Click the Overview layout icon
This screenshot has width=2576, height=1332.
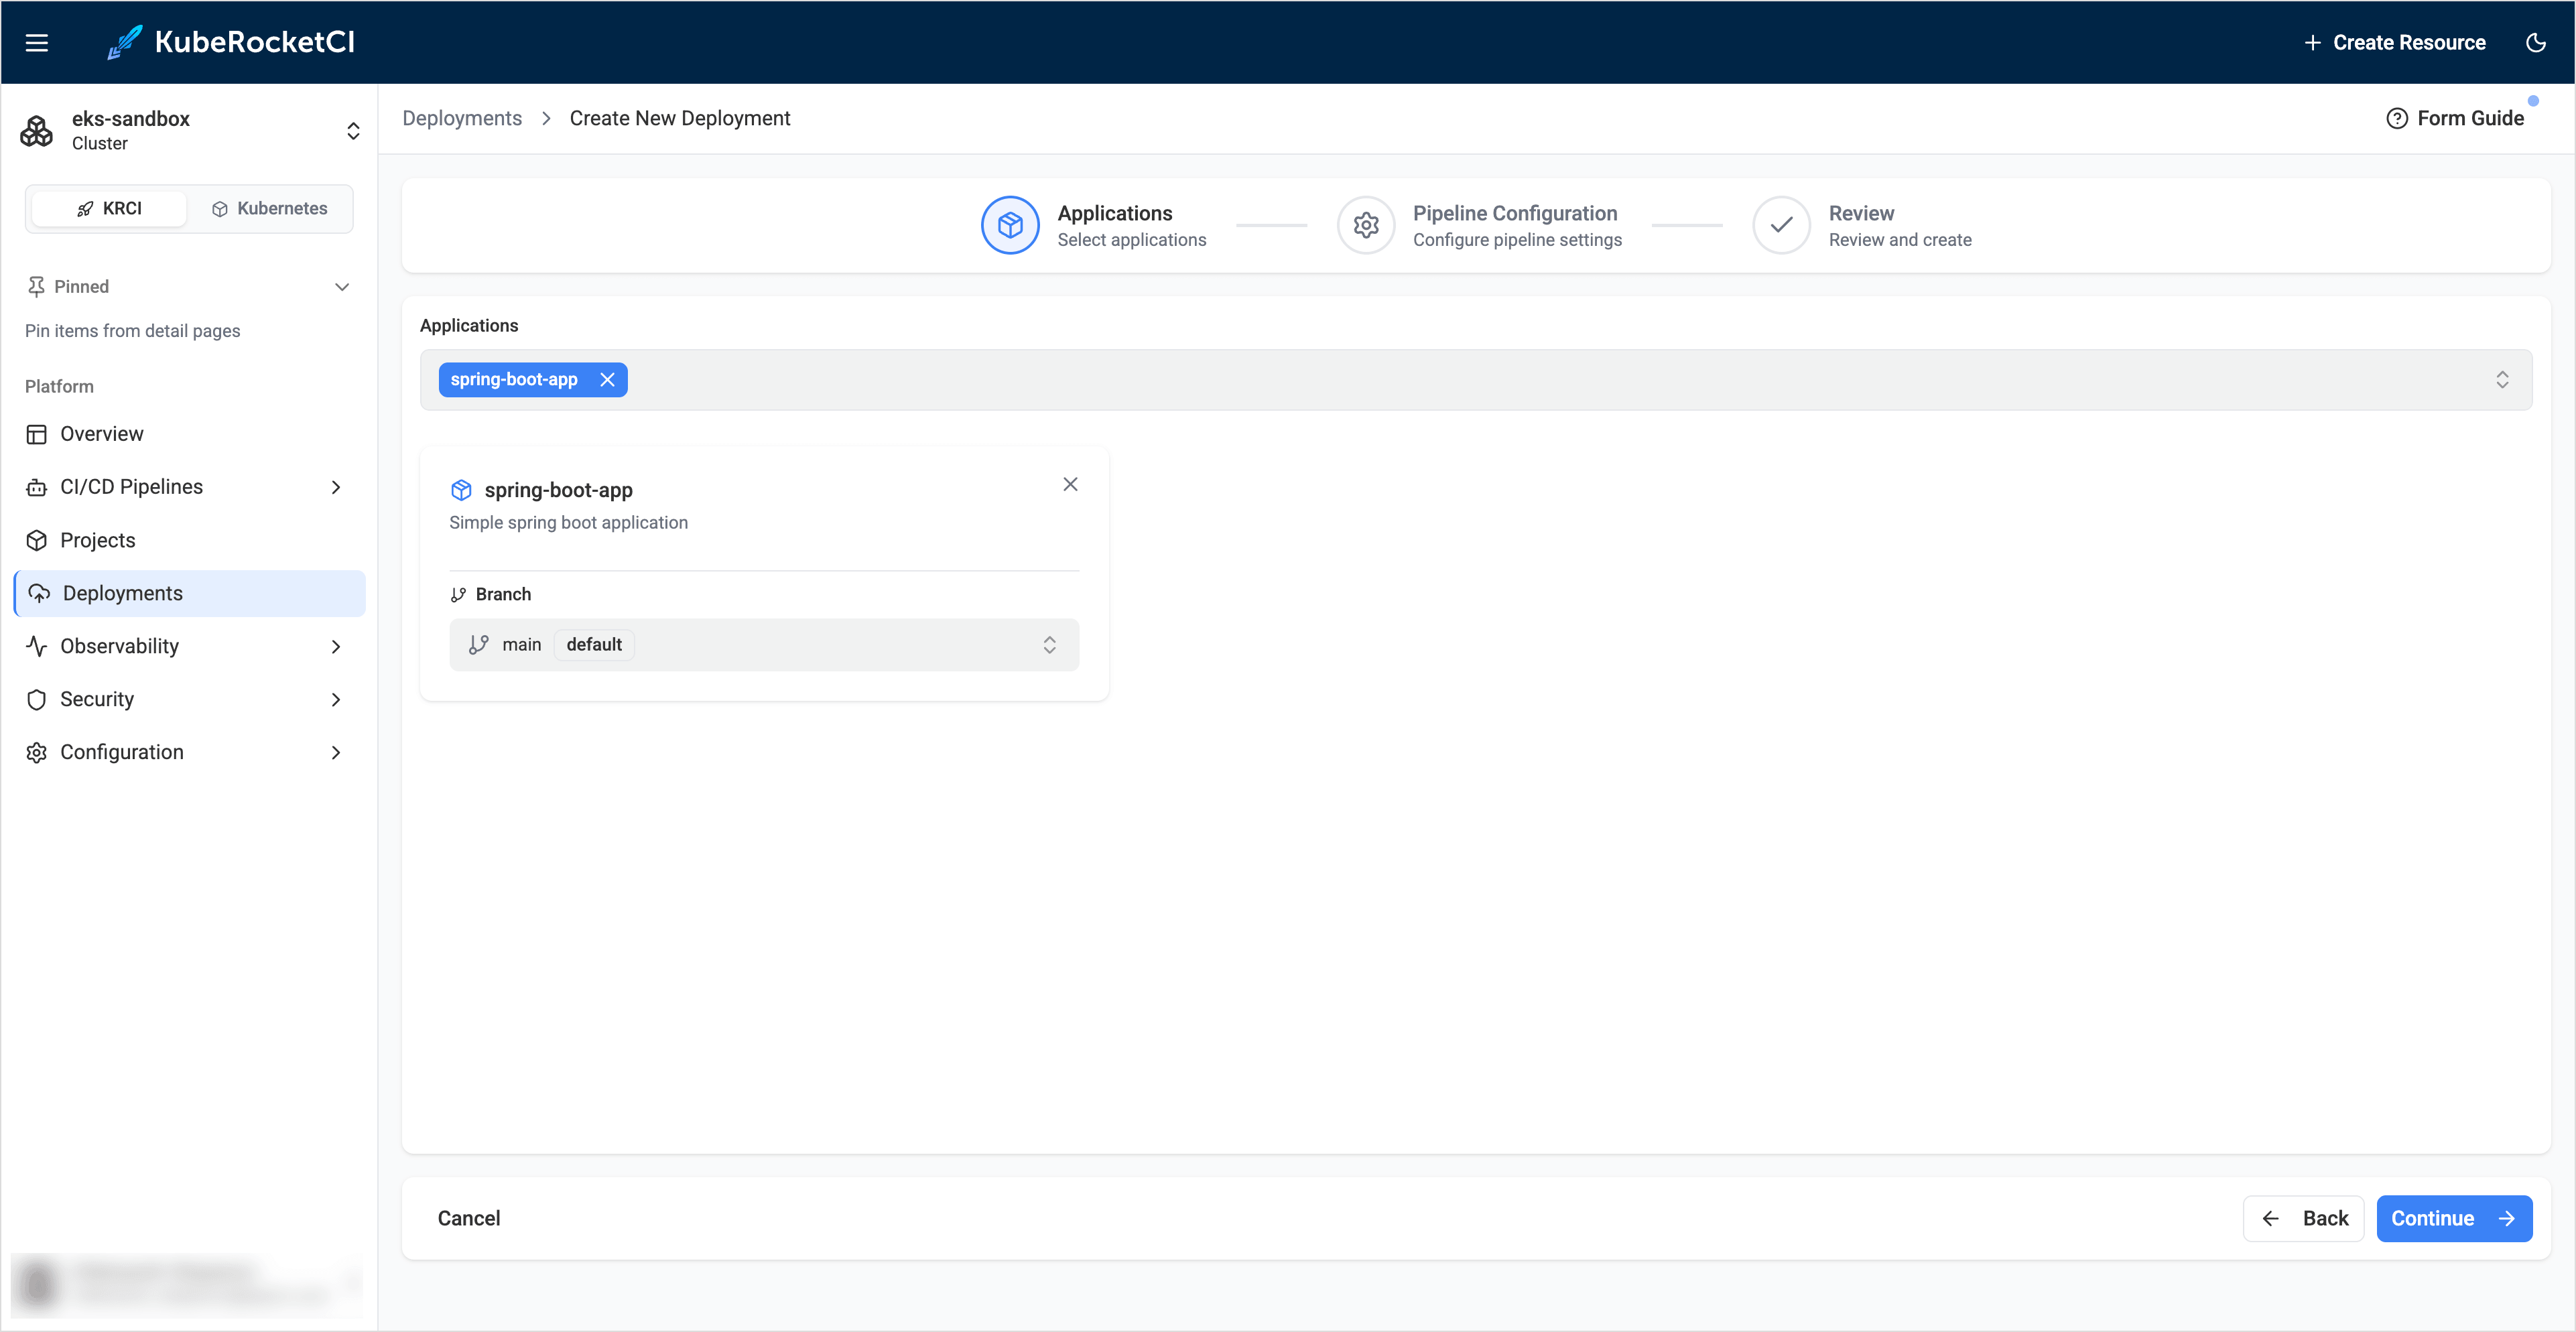(37, 434)
